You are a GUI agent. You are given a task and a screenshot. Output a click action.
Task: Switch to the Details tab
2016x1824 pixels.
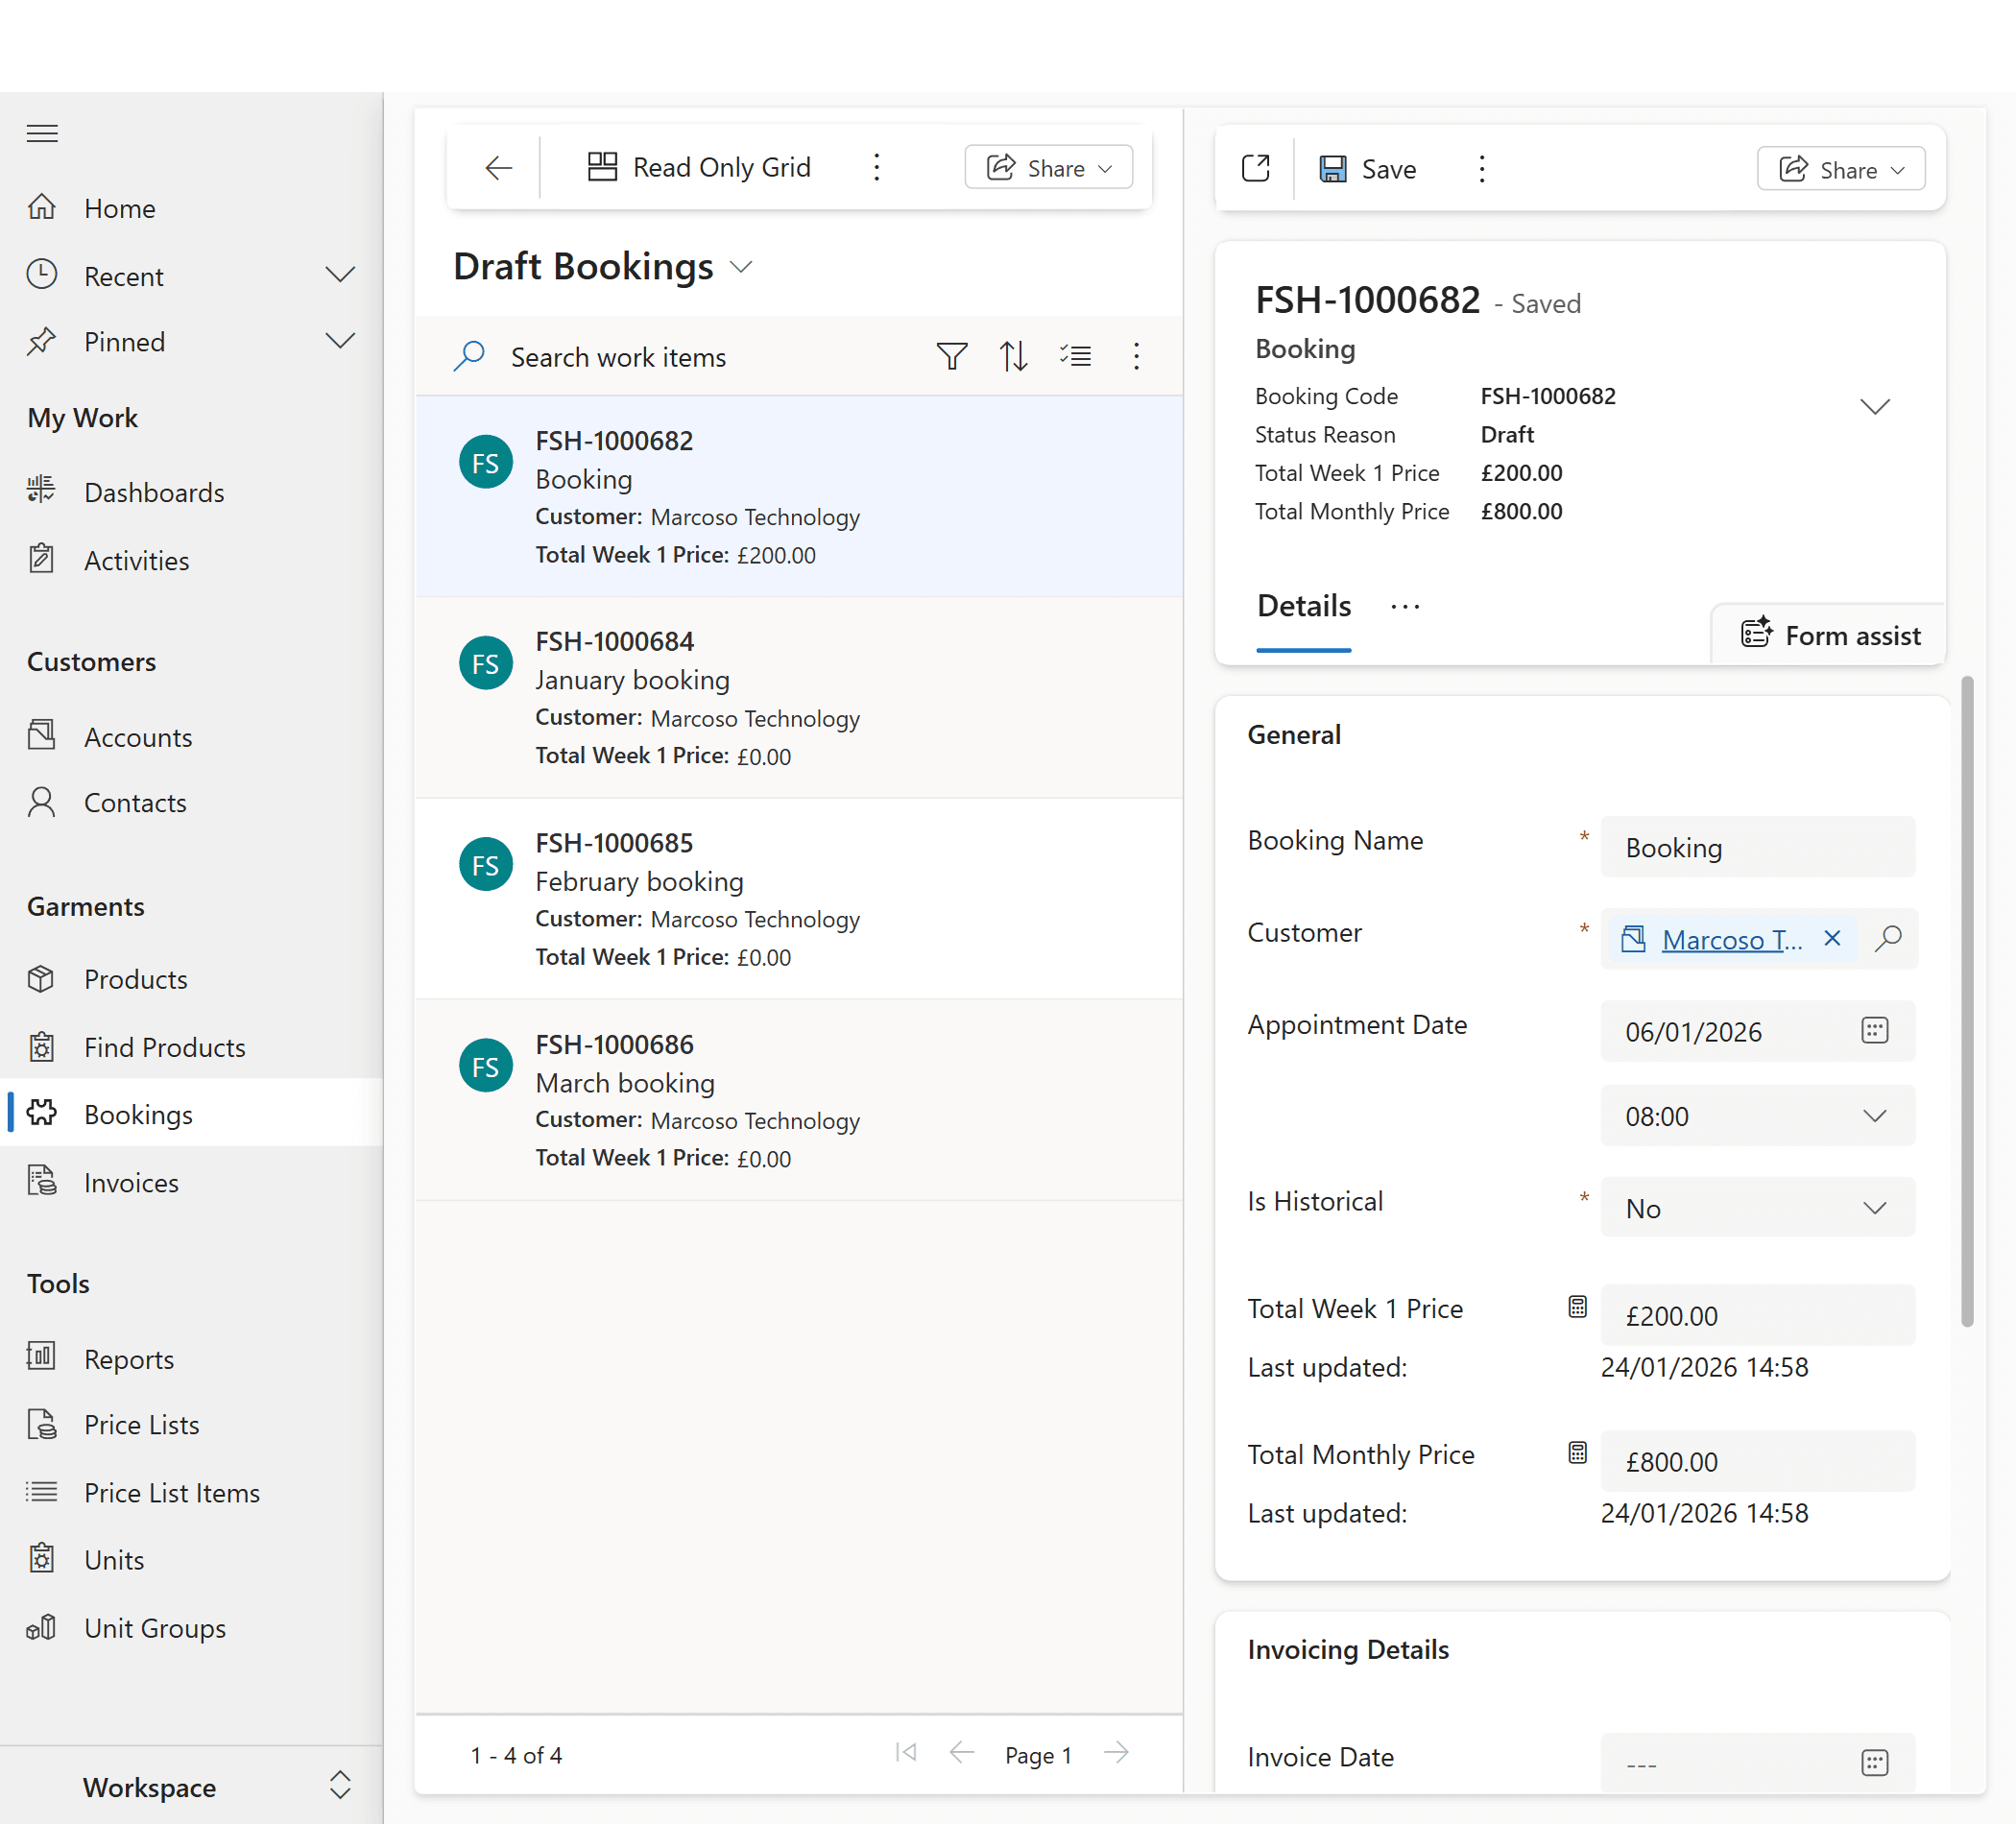[1303, 606]
